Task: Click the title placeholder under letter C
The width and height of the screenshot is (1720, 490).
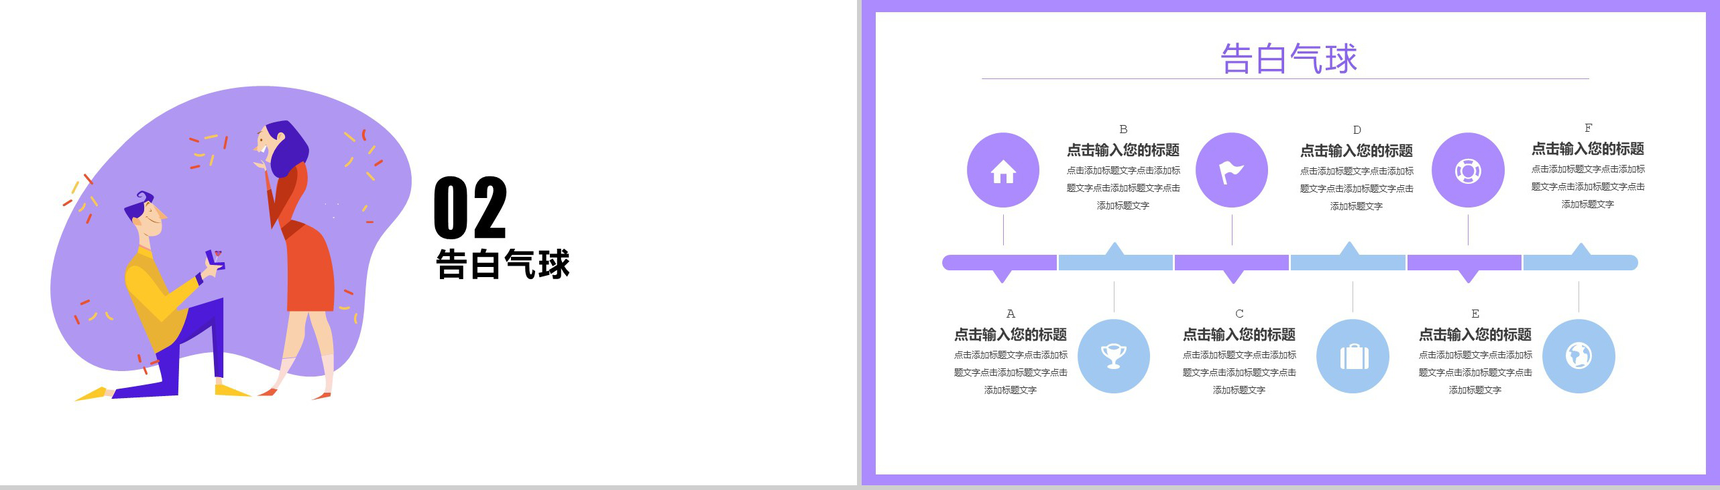Action: (x=1239, y=335)
